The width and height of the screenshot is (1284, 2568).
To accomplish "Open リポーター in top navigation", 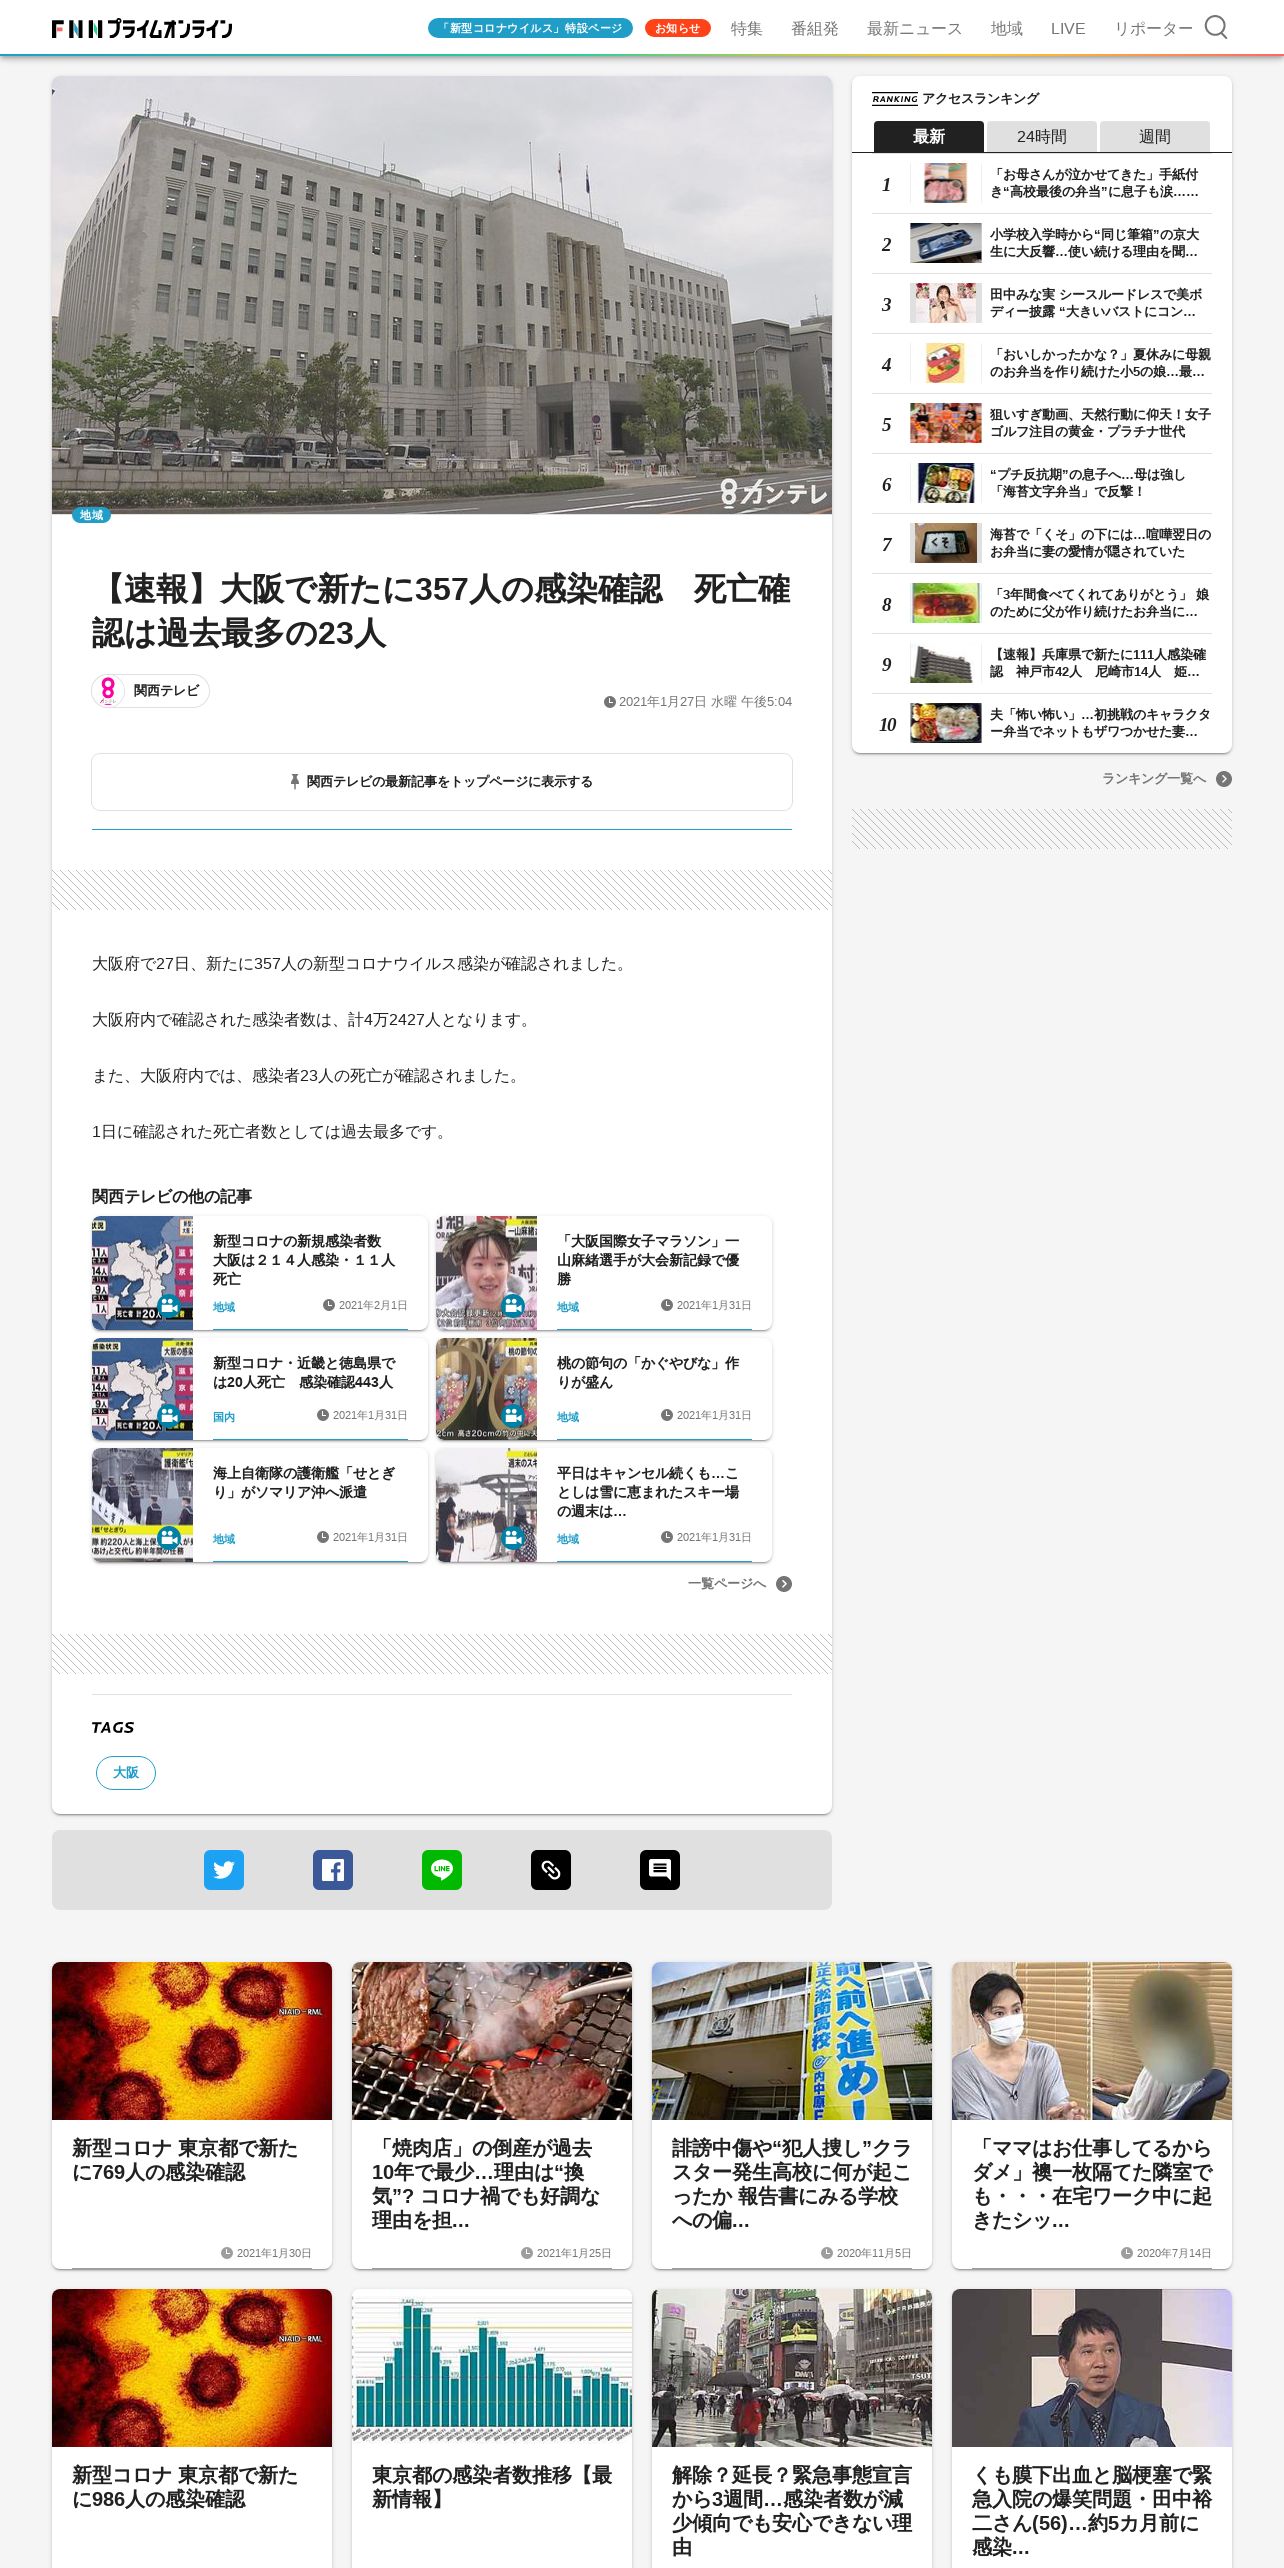I will coord(1153,28).
